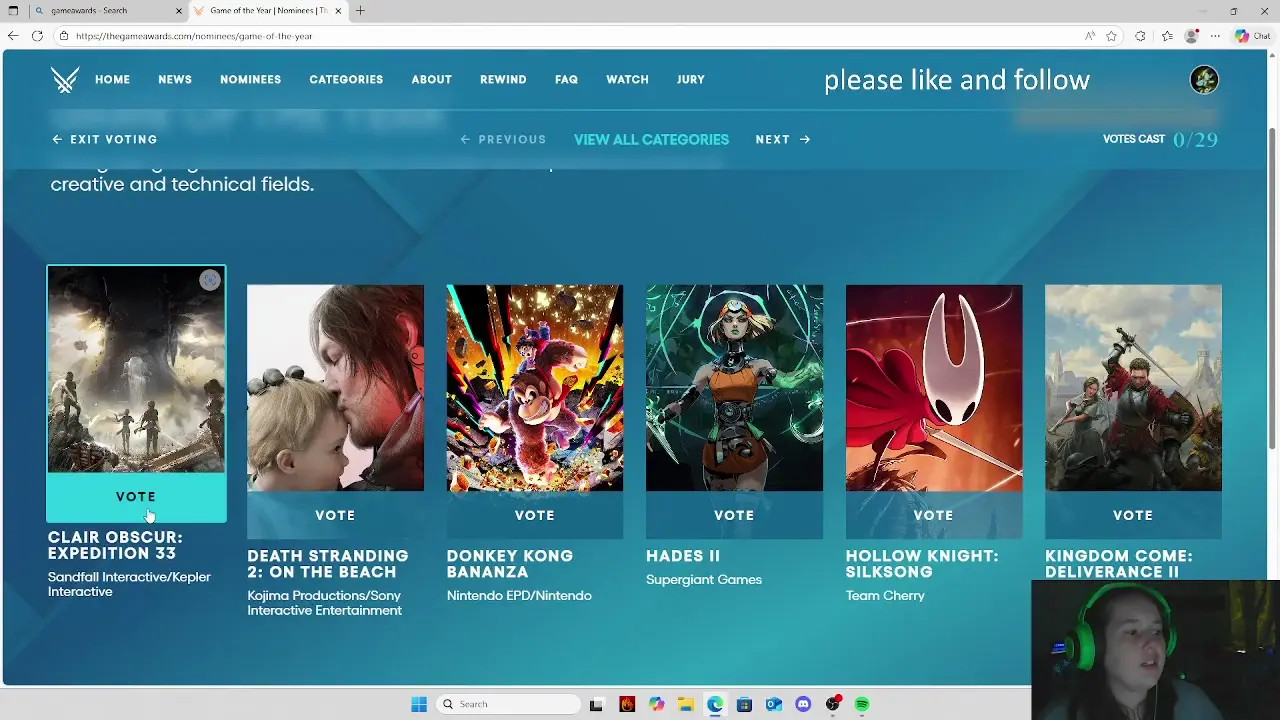
Task: Open Microsoft Store from taskbar
Action: (x=744, y=704)
